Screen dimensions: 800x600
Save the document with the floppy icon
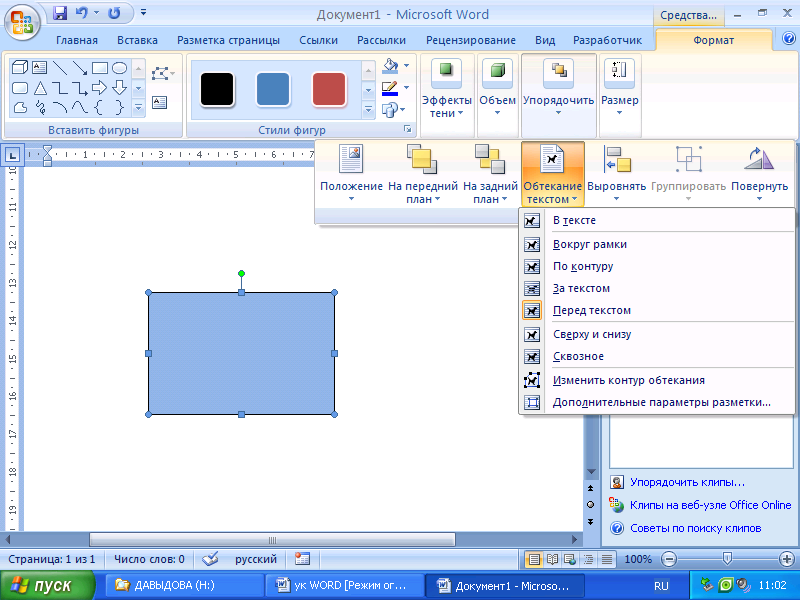[60, 13]
